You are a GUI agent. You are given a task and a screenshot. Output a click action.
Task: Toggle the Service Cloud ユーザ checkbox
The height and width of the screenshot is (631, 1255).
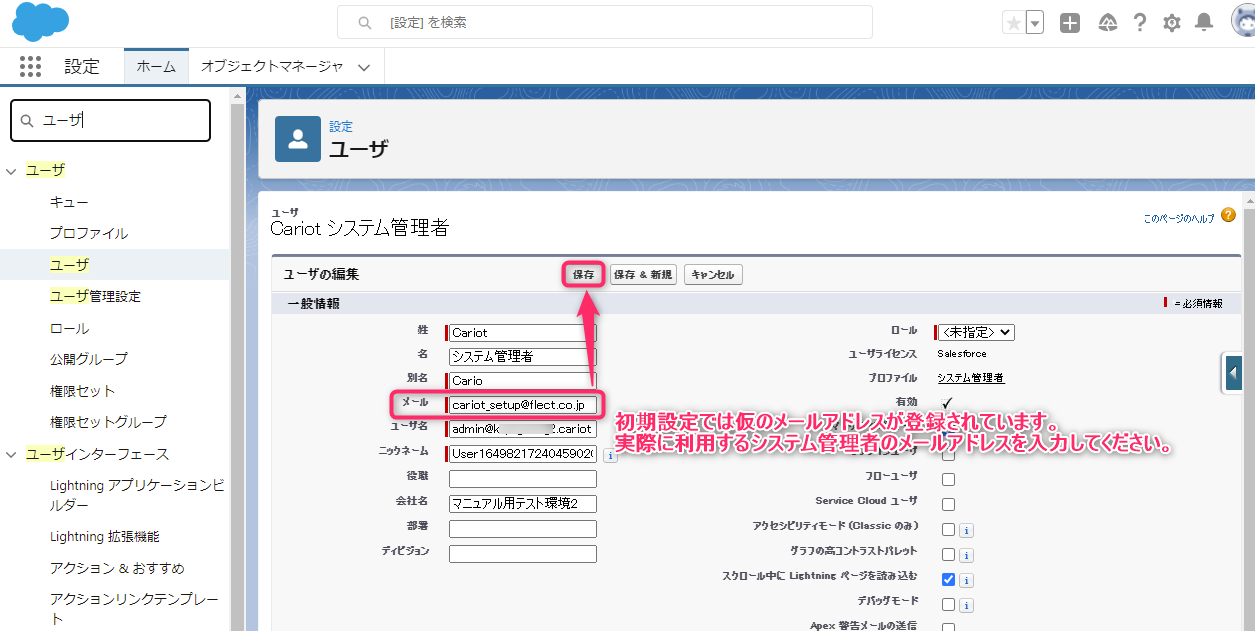948,504
